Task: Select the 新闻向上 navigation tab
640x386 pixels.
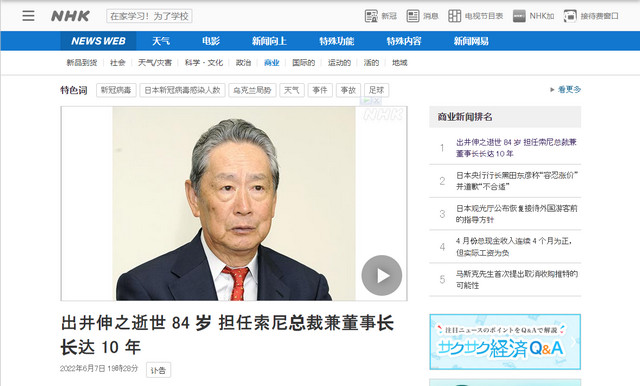Action: [x=269, y=41]
